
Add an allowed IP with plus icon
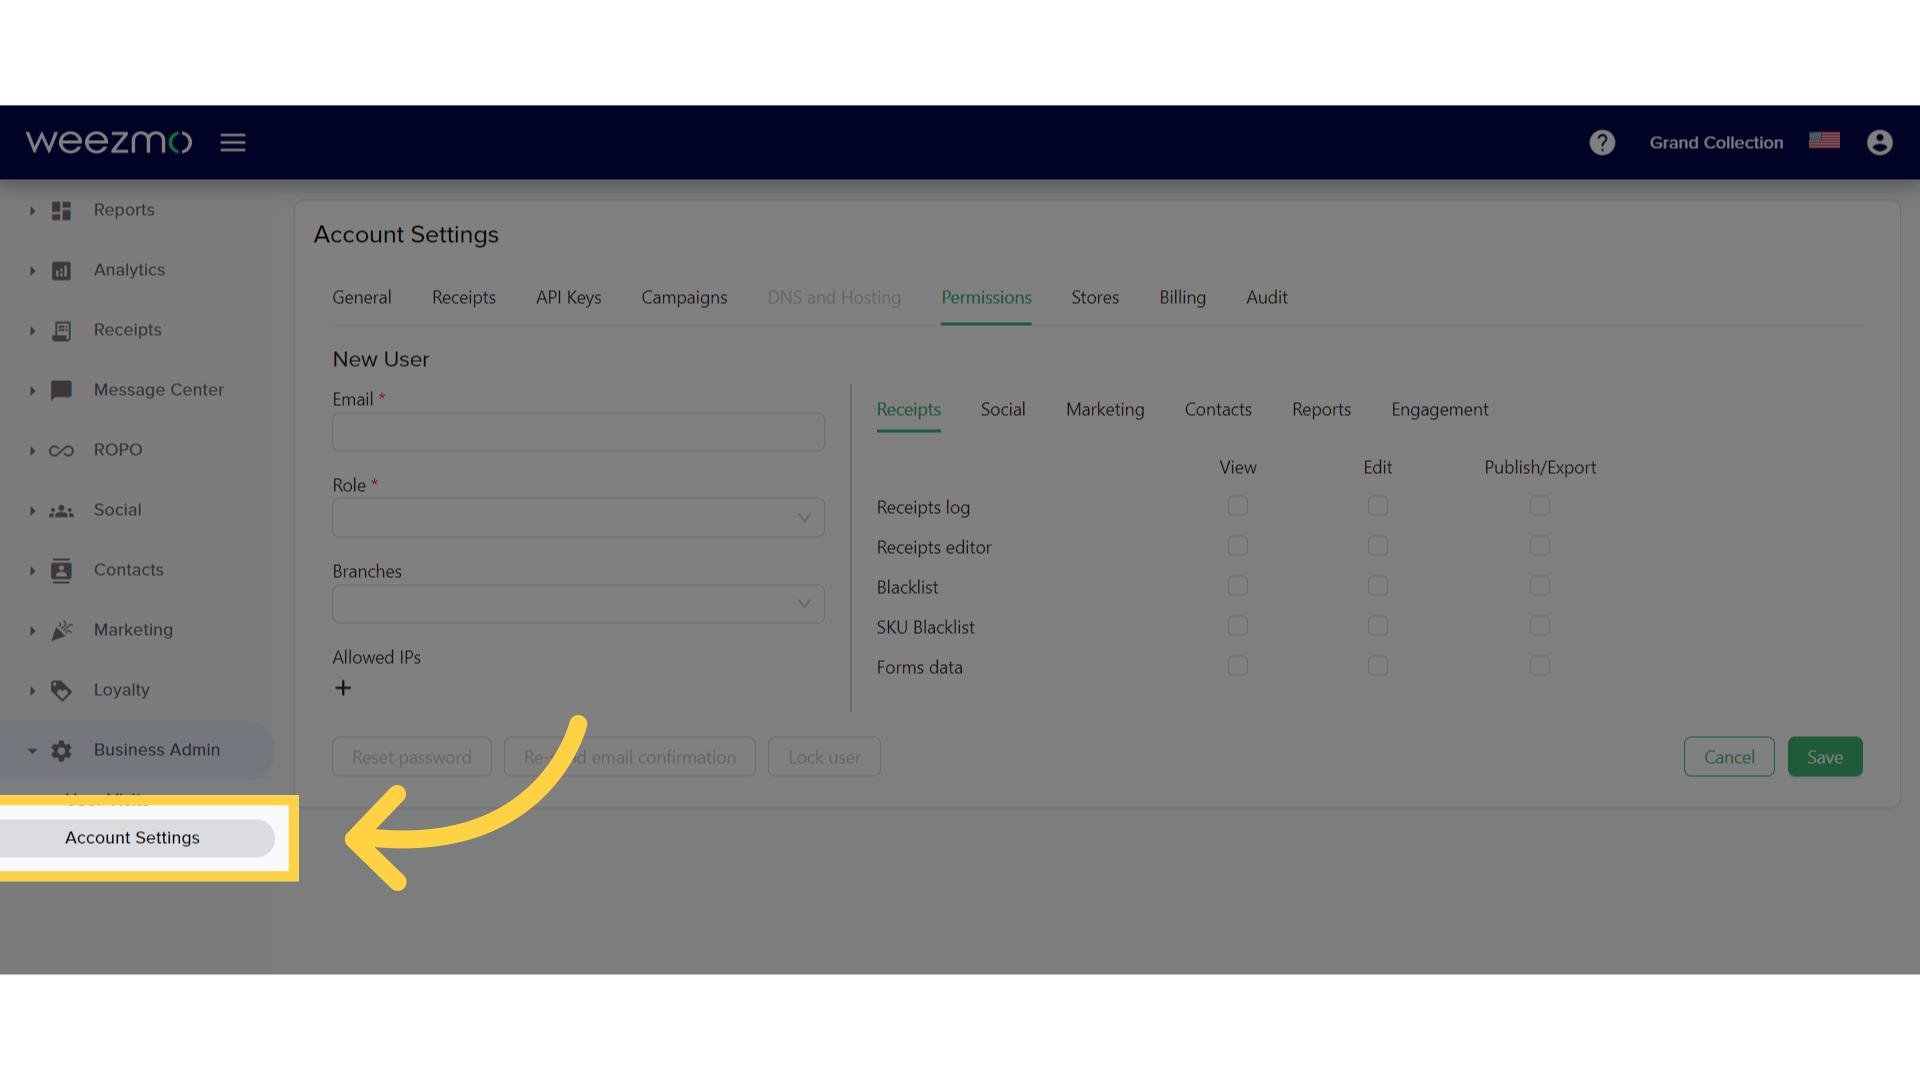(x=343, y=688)
